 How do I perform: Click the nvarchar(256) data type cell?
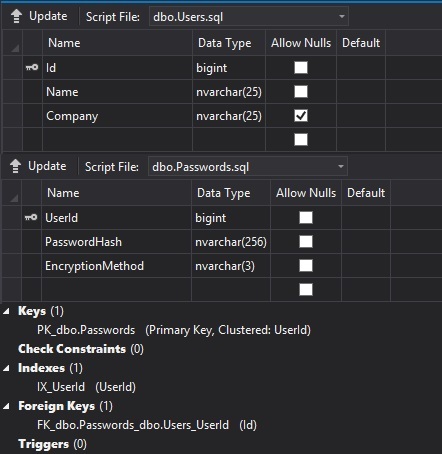point(231,242)
